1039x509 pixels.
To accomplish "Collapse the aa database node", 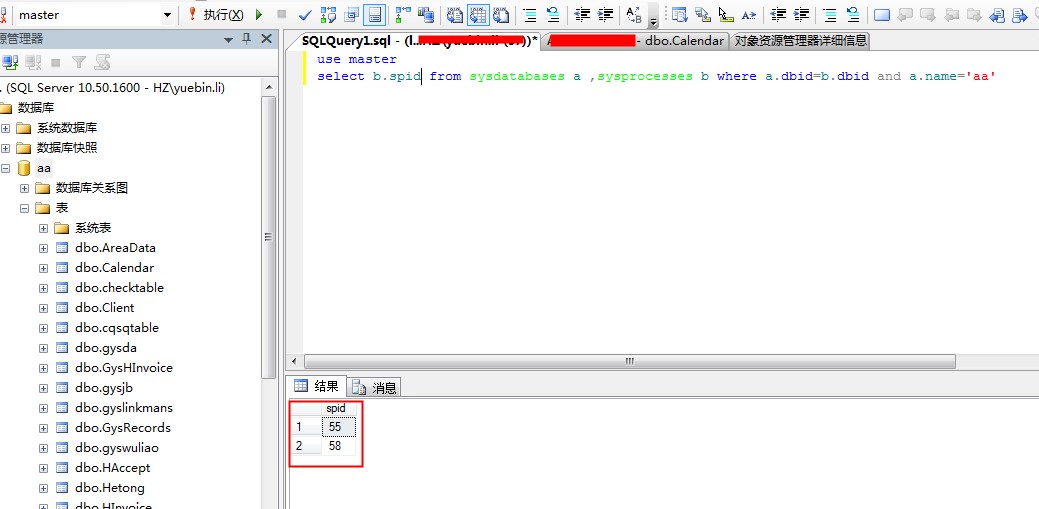I will click(6, 168).
